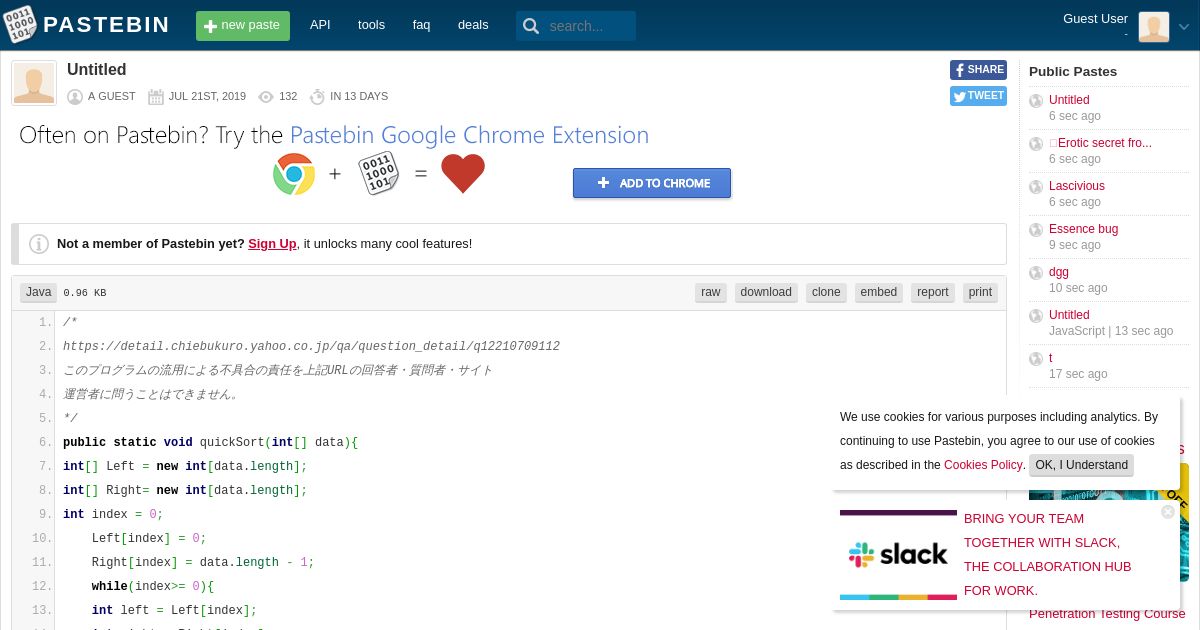The image size is (1200, 630).
Task: Click the expiry clock icon beside IN 13 DAYS
Action: [x=317, y=97]
